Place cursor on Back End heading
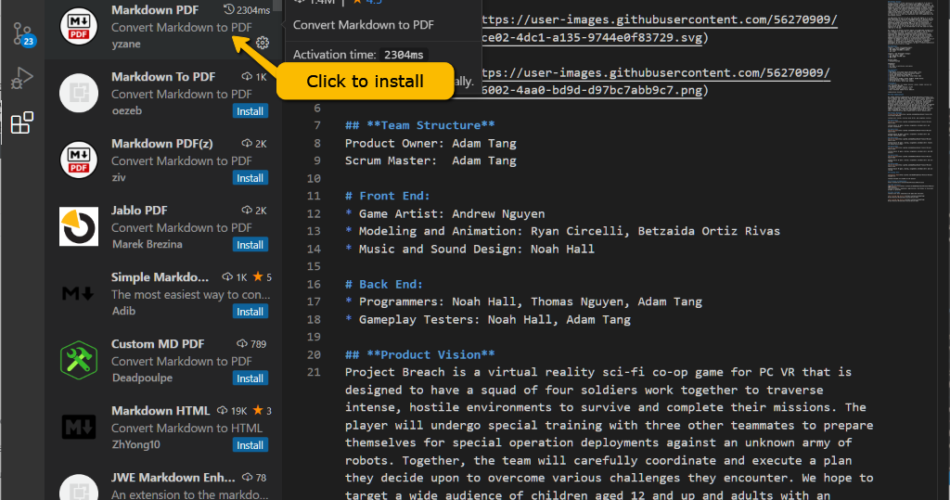This screenshot has width=950, height=500. point(384,284)
